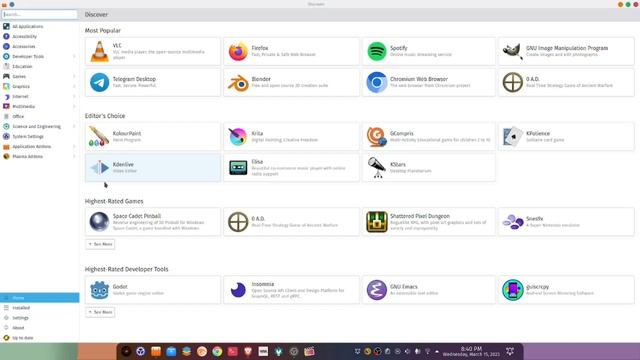Open the guiscrcpy app icon
Viewport: 640px width, 360px height.
(x=512, y=290)
